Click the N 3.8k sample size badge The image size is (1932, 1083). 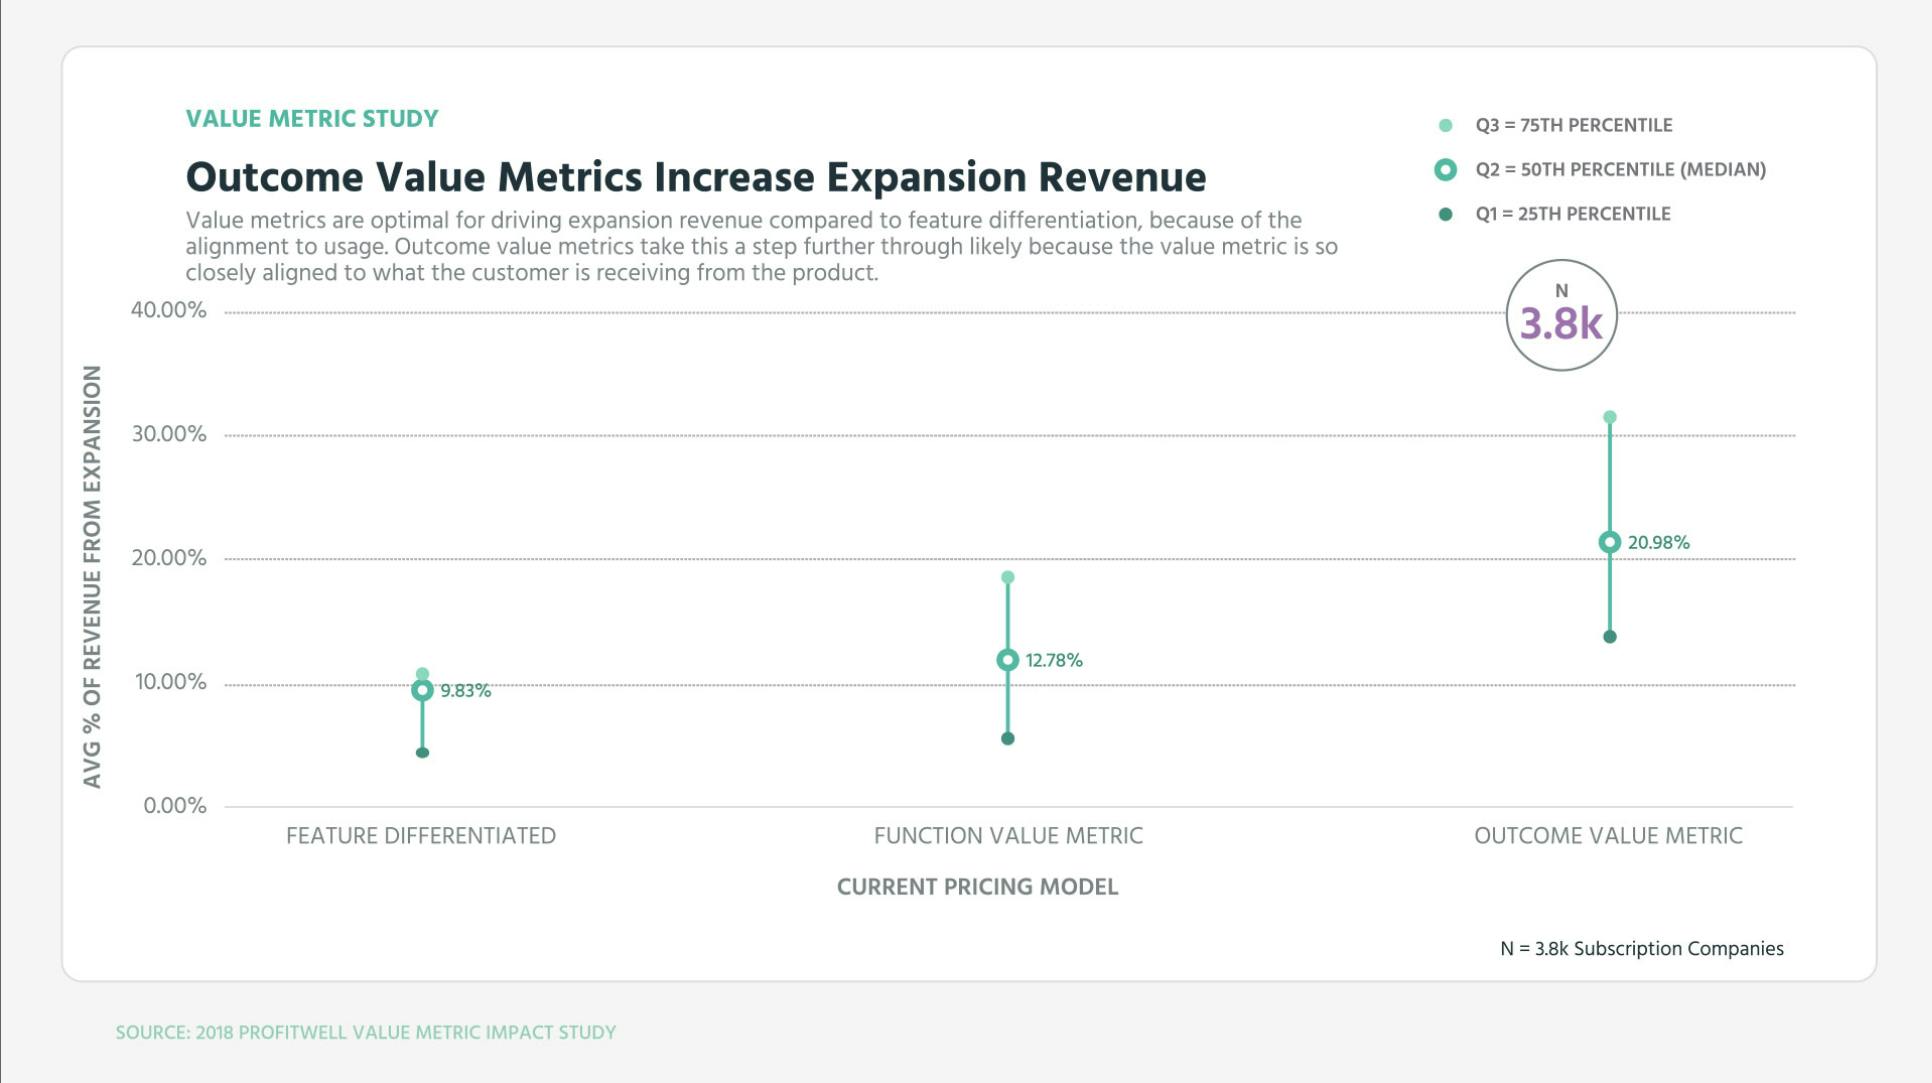(x=1561, y=313)
